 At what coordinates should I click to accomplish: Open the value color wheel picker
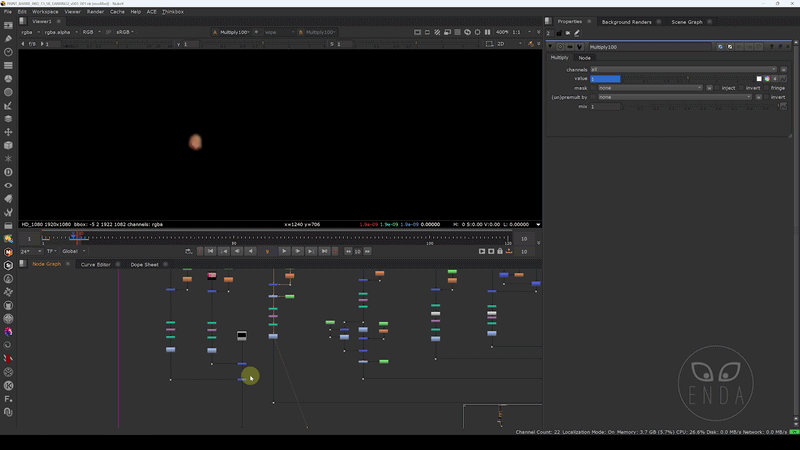767,79
